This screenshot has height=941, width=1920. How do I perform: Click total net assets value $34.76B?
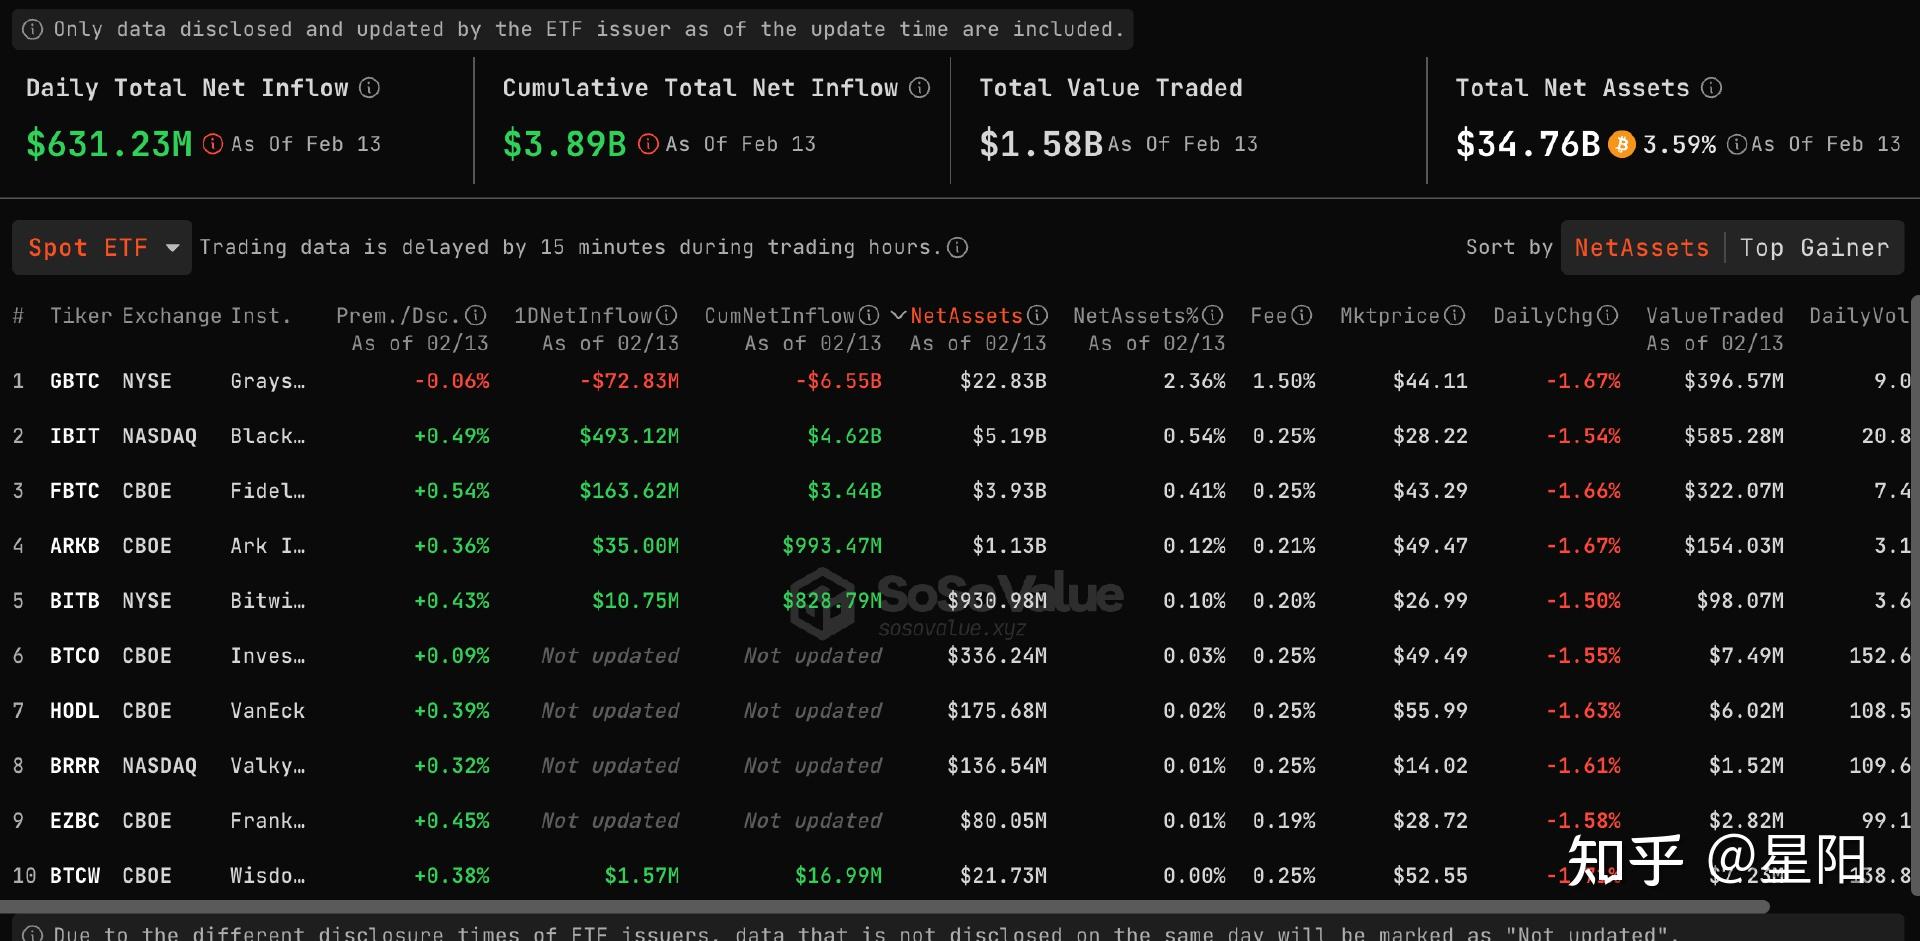[x=1528, y=144]
